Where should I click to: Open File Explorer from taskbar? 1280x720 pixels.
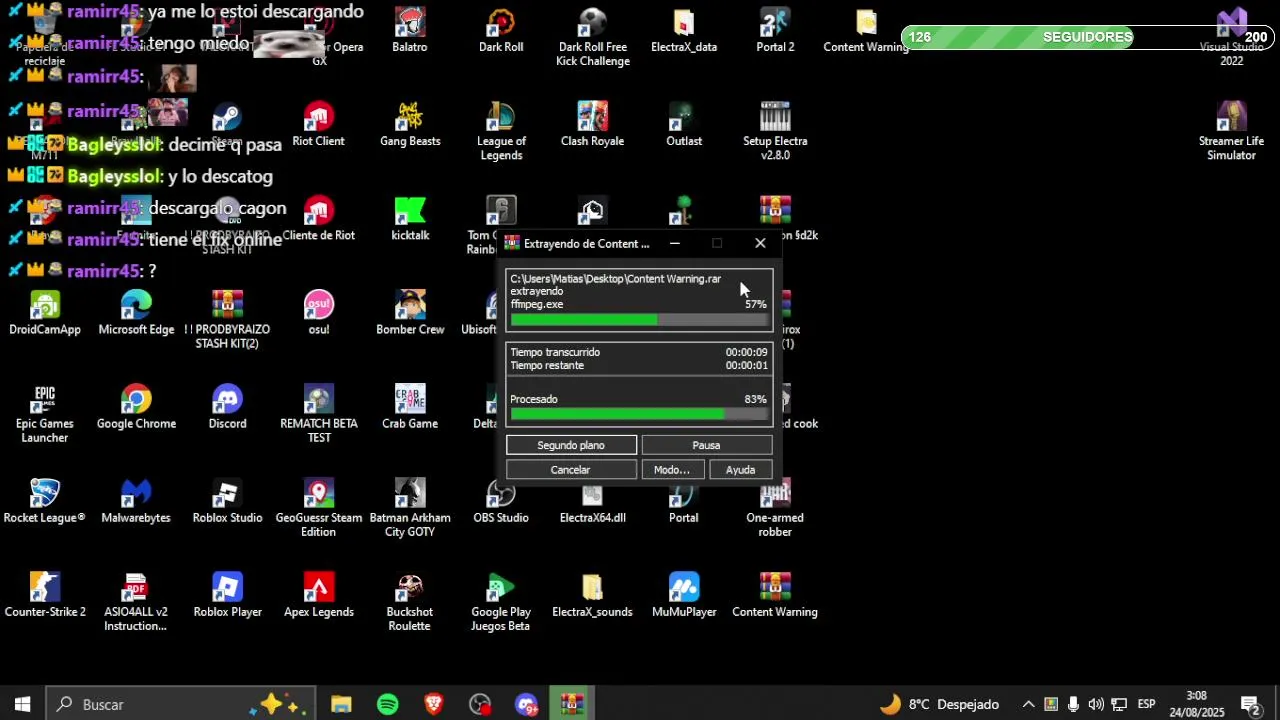[x=341, y=704]
